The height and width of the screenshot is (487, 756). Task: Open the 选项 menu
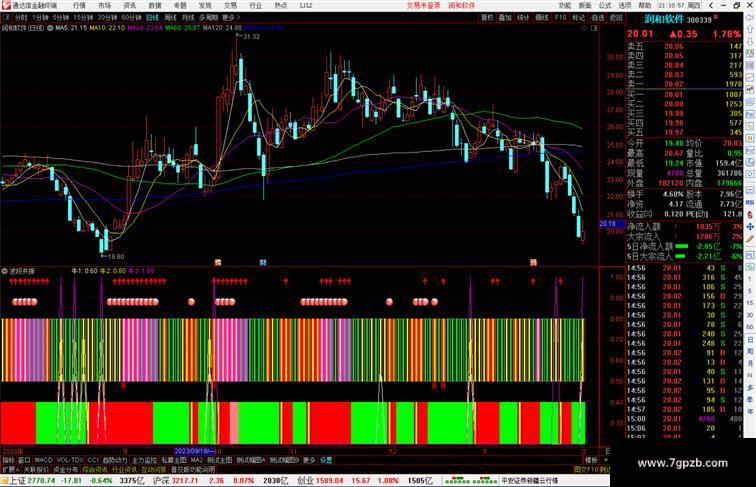625,5
